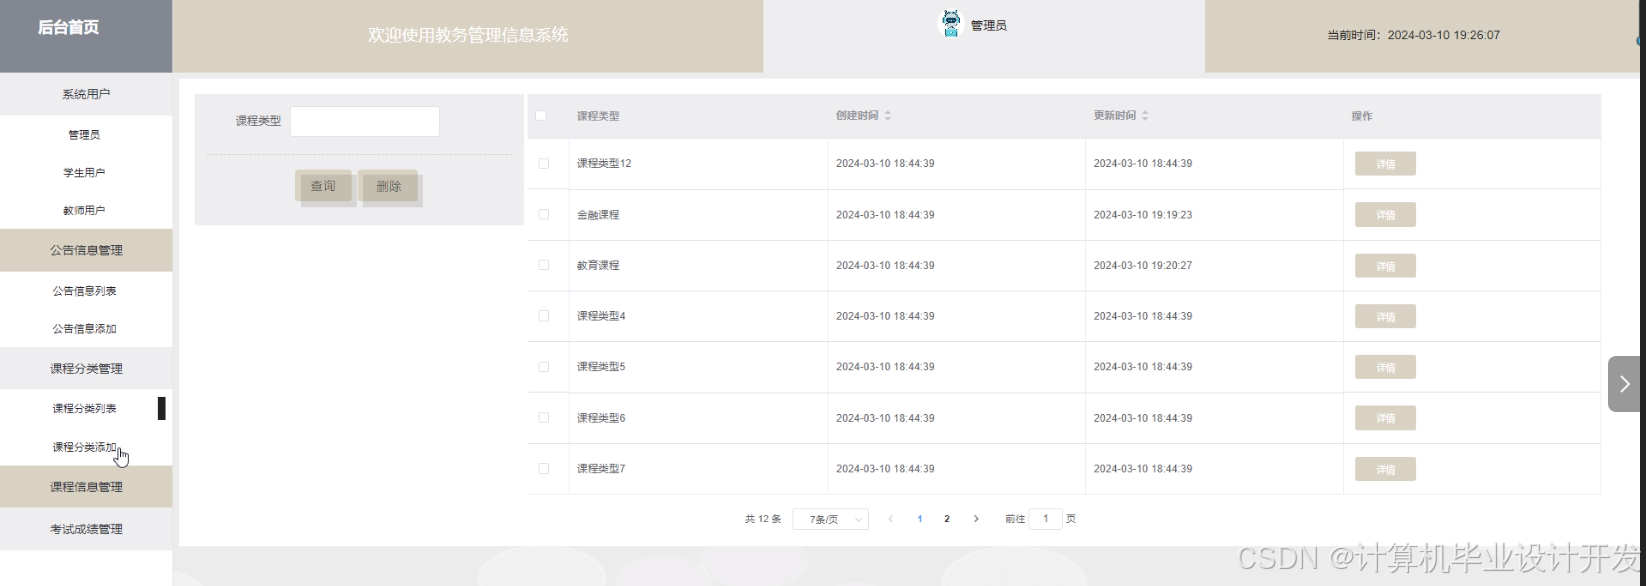This screenshot has height=586, width=1646.
Task: Check the 课程类型12 row checkbox
Action: (x=544, y=164)
